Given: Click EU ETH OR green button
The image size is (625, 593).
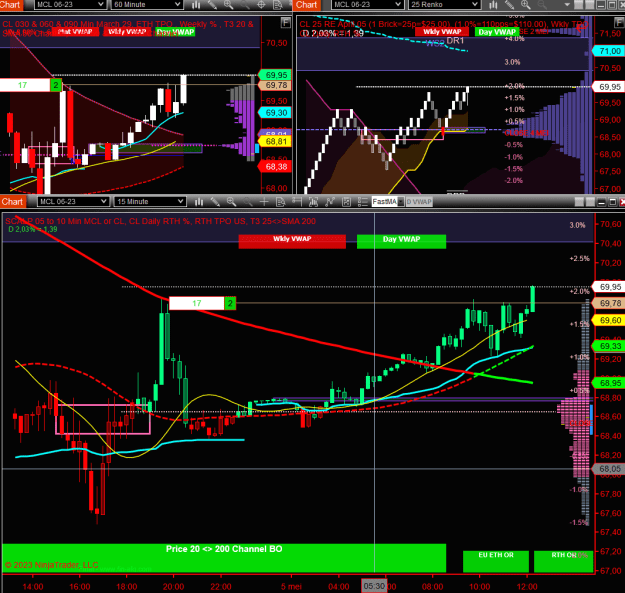Looking at the screenshot, I should pos(496,561).
